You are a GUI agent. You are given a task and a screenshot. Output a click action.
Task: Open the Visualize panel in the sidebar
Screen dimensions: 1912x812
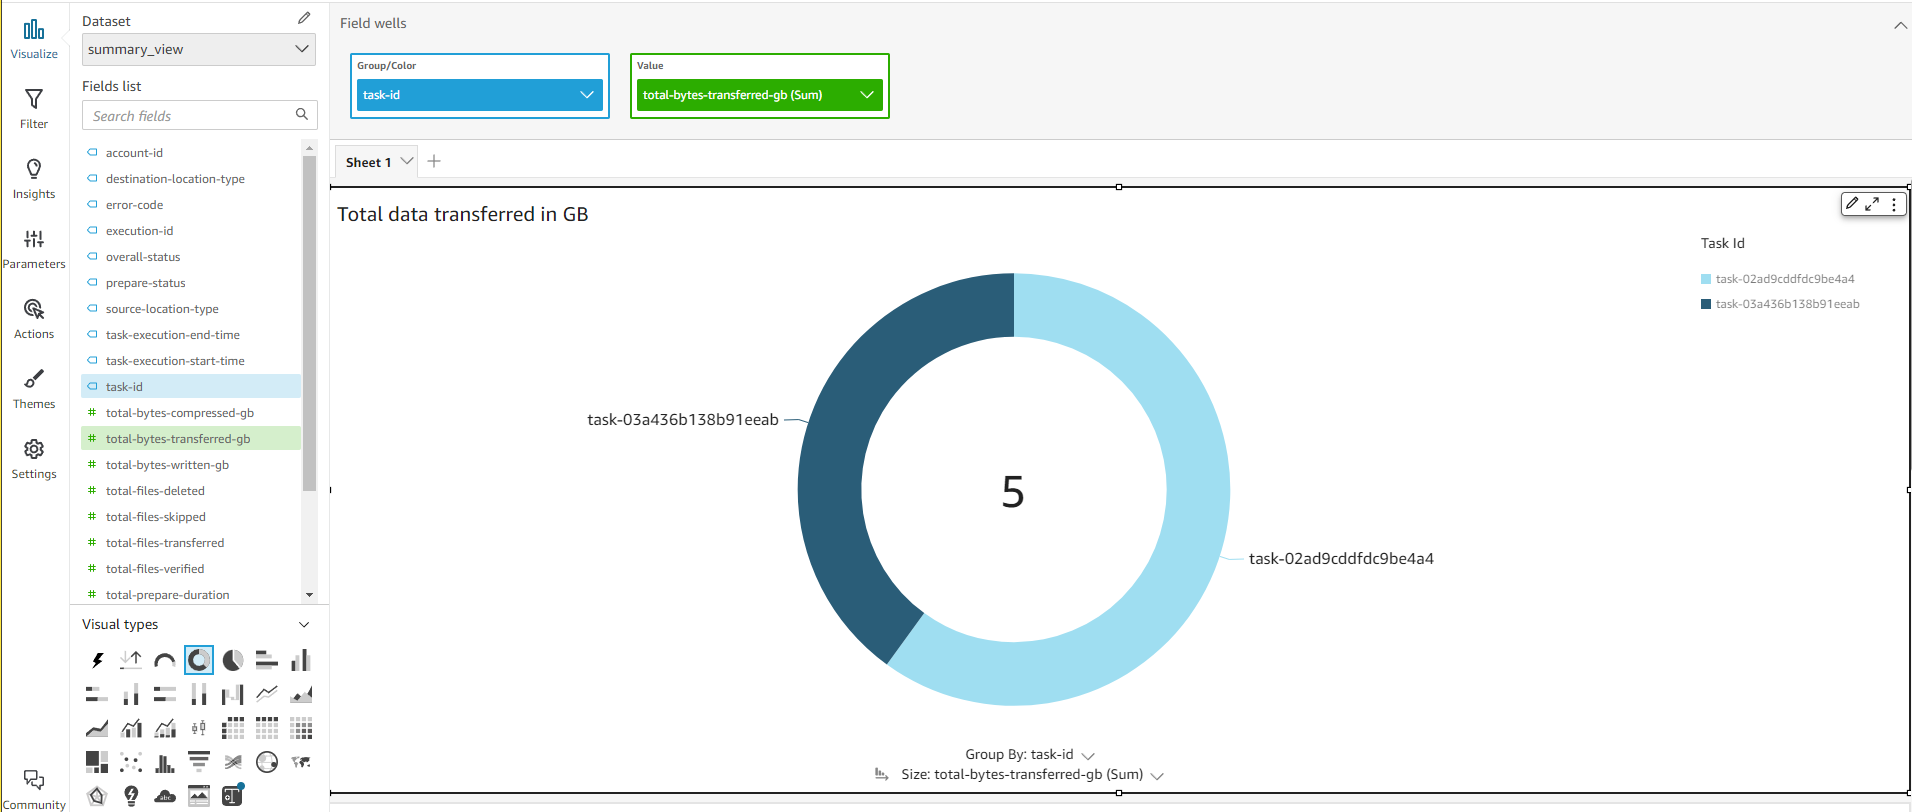34,39
